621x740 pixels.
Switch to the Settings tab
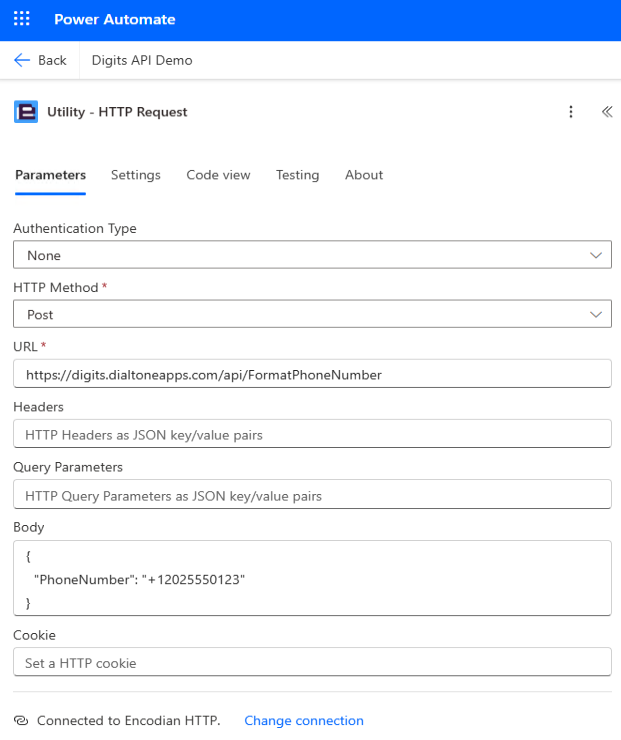(x=136, y=175)
